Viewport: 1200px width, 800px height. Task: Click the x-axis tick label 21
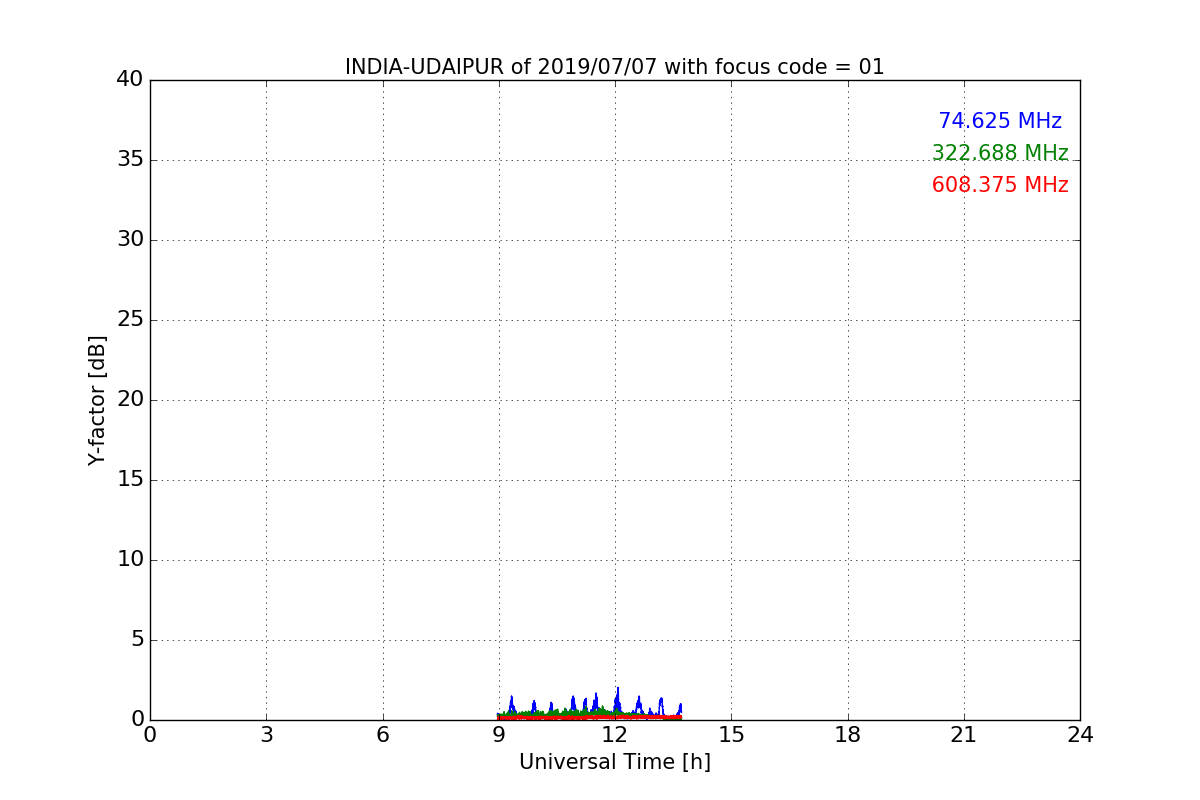click(x=964, y=735)
